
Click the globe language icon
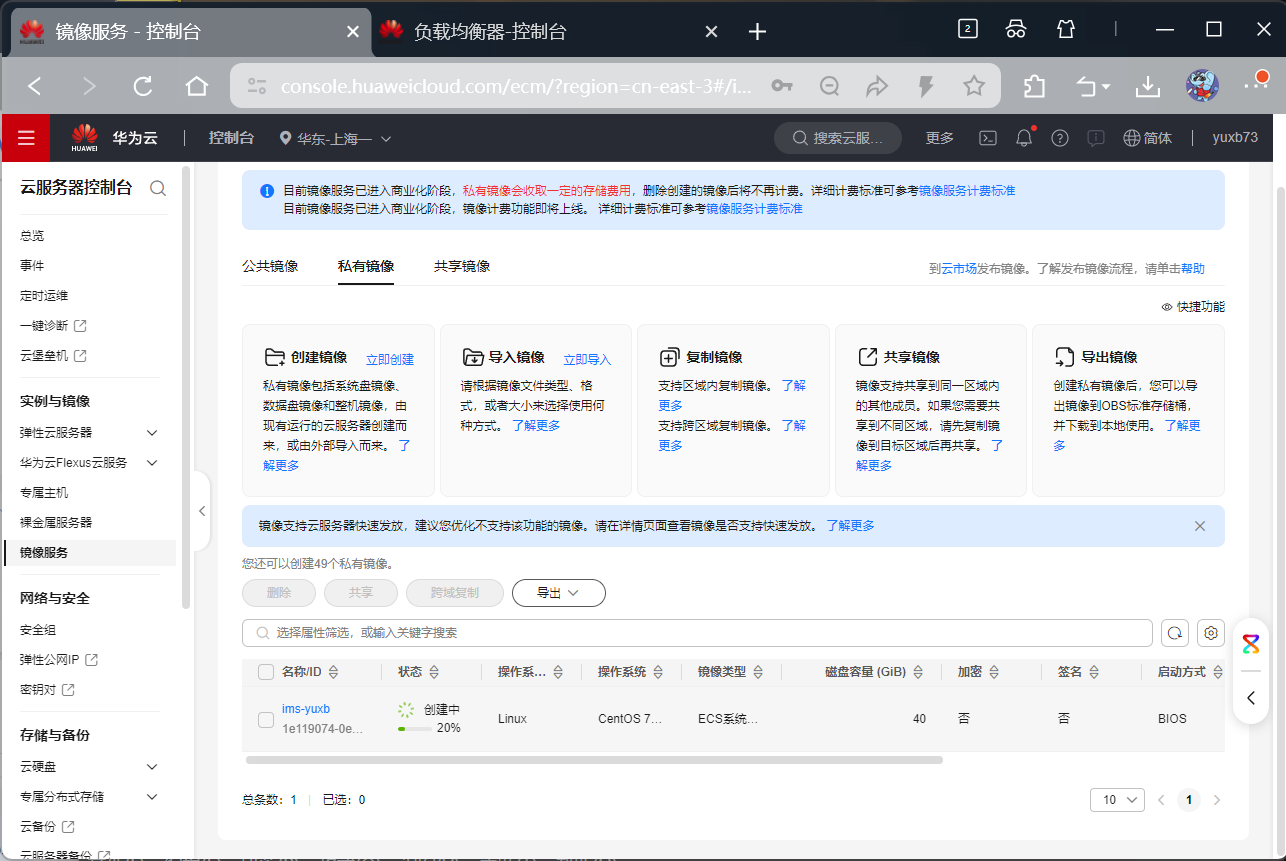pos(1132,138)
